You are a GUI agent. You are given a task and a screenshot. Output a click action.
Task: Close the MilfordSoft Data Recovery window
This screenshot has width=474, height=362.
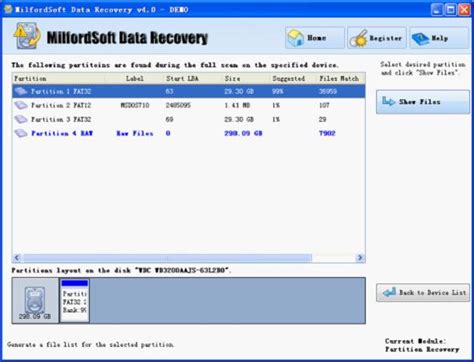pyautogui.click(x=464, y=10)
